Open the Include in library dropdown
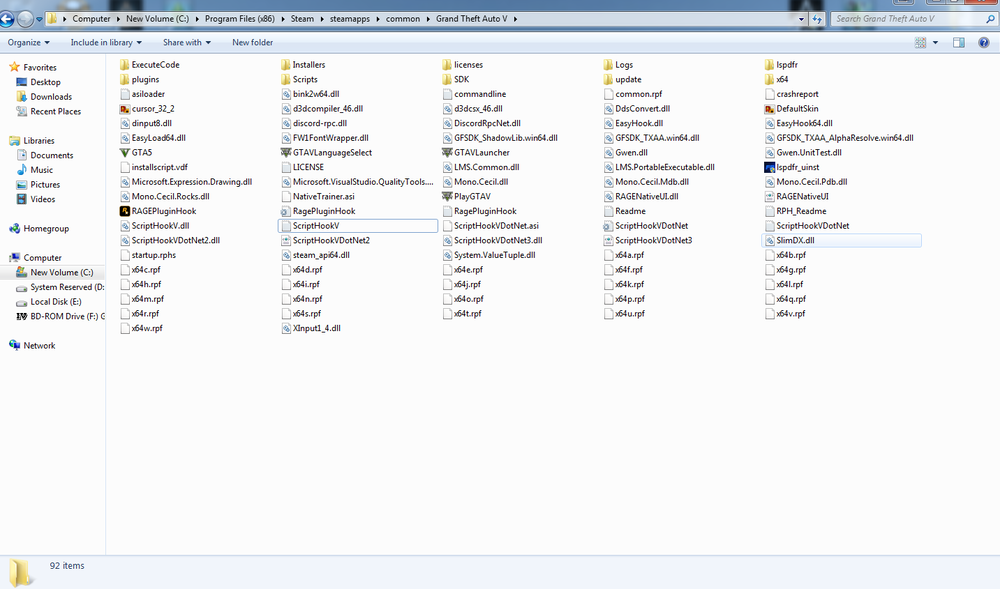The image size is (1000, 589). 106,43
